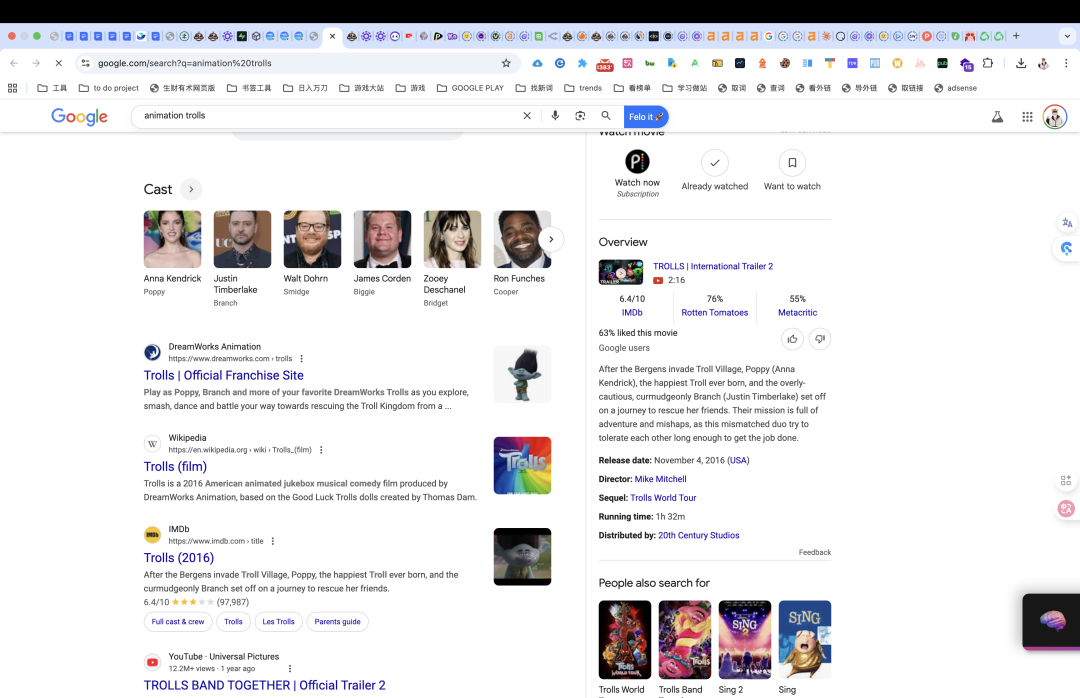The height and width of the screenshot is (698, 1080).
Task: Open Trolls (2016) IMDb result
Action: [x=179, y=557]
